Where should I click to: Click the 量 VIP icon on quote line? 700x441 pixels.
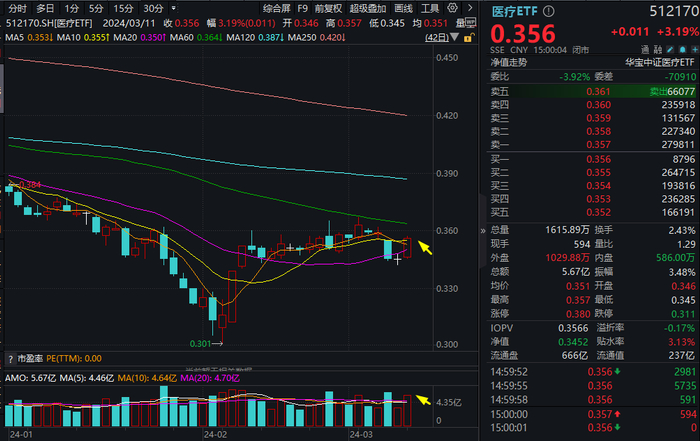click(x=466, y=23)
